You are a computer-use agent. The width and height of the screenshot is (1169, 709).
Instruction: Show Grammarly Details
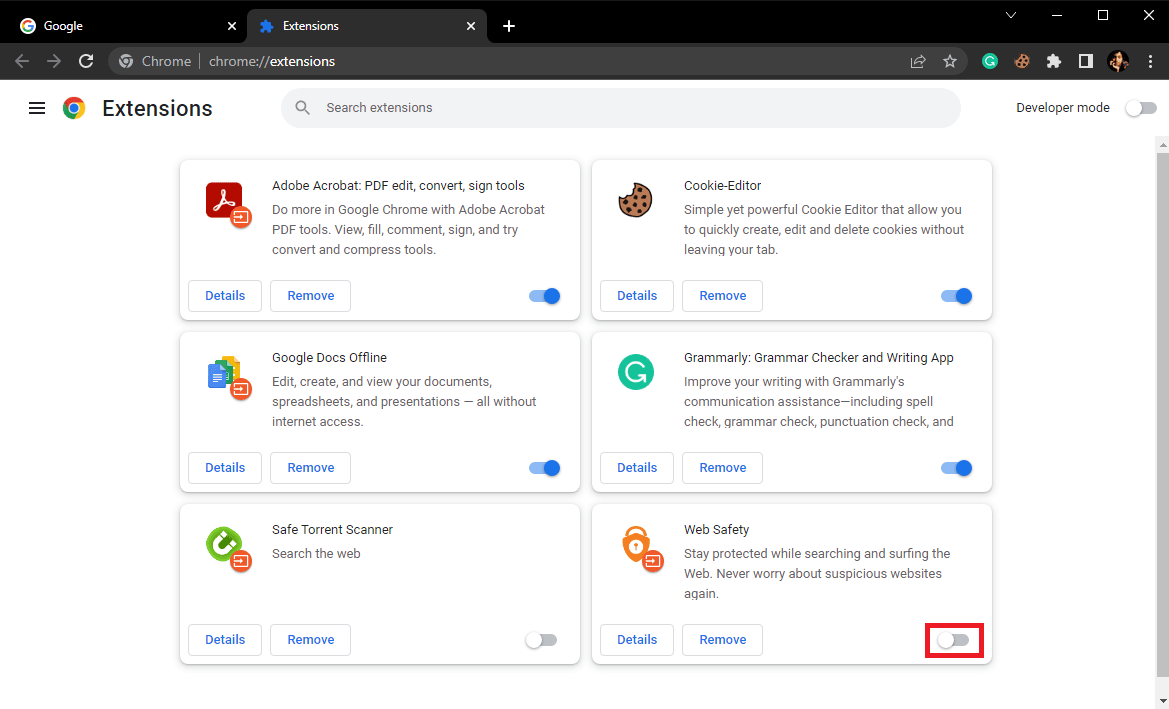point(637,468)
